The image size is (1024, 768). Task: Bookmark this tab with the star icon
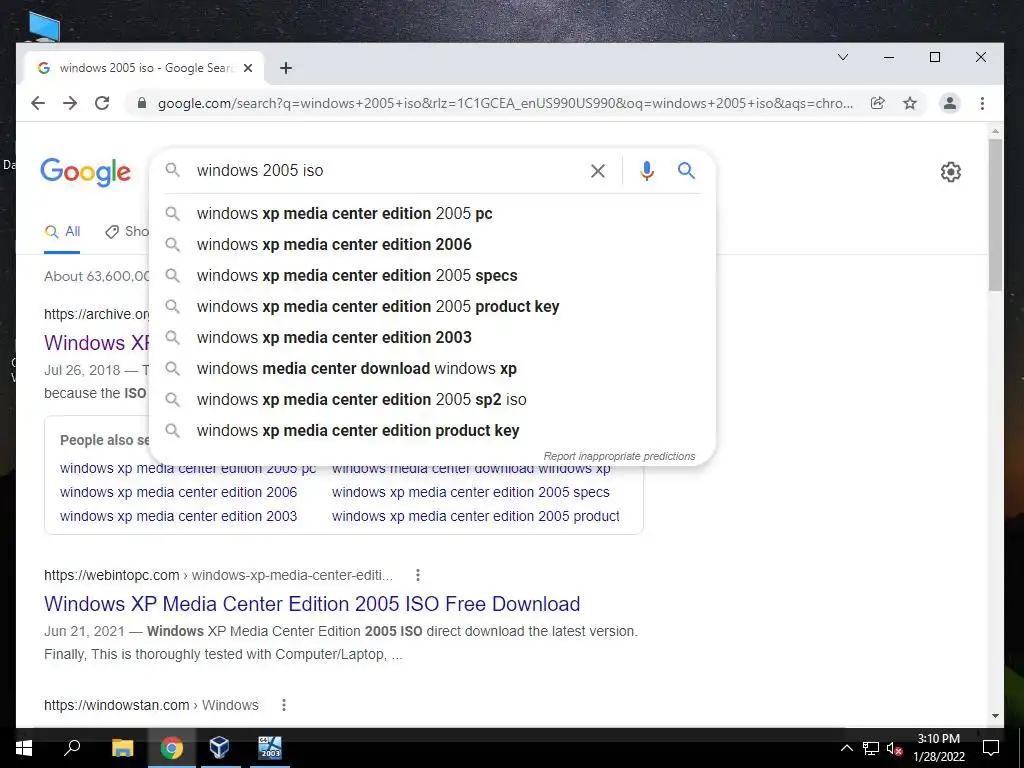coord(910,103)
